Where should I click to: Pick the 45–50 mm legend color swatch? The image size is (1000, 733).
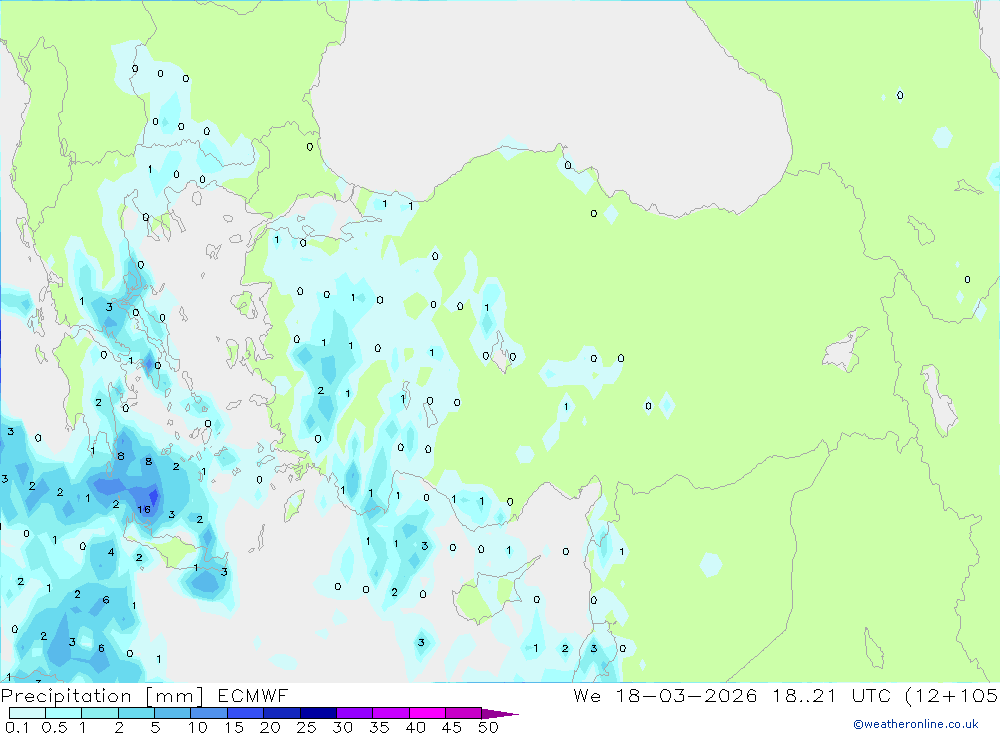464,713
